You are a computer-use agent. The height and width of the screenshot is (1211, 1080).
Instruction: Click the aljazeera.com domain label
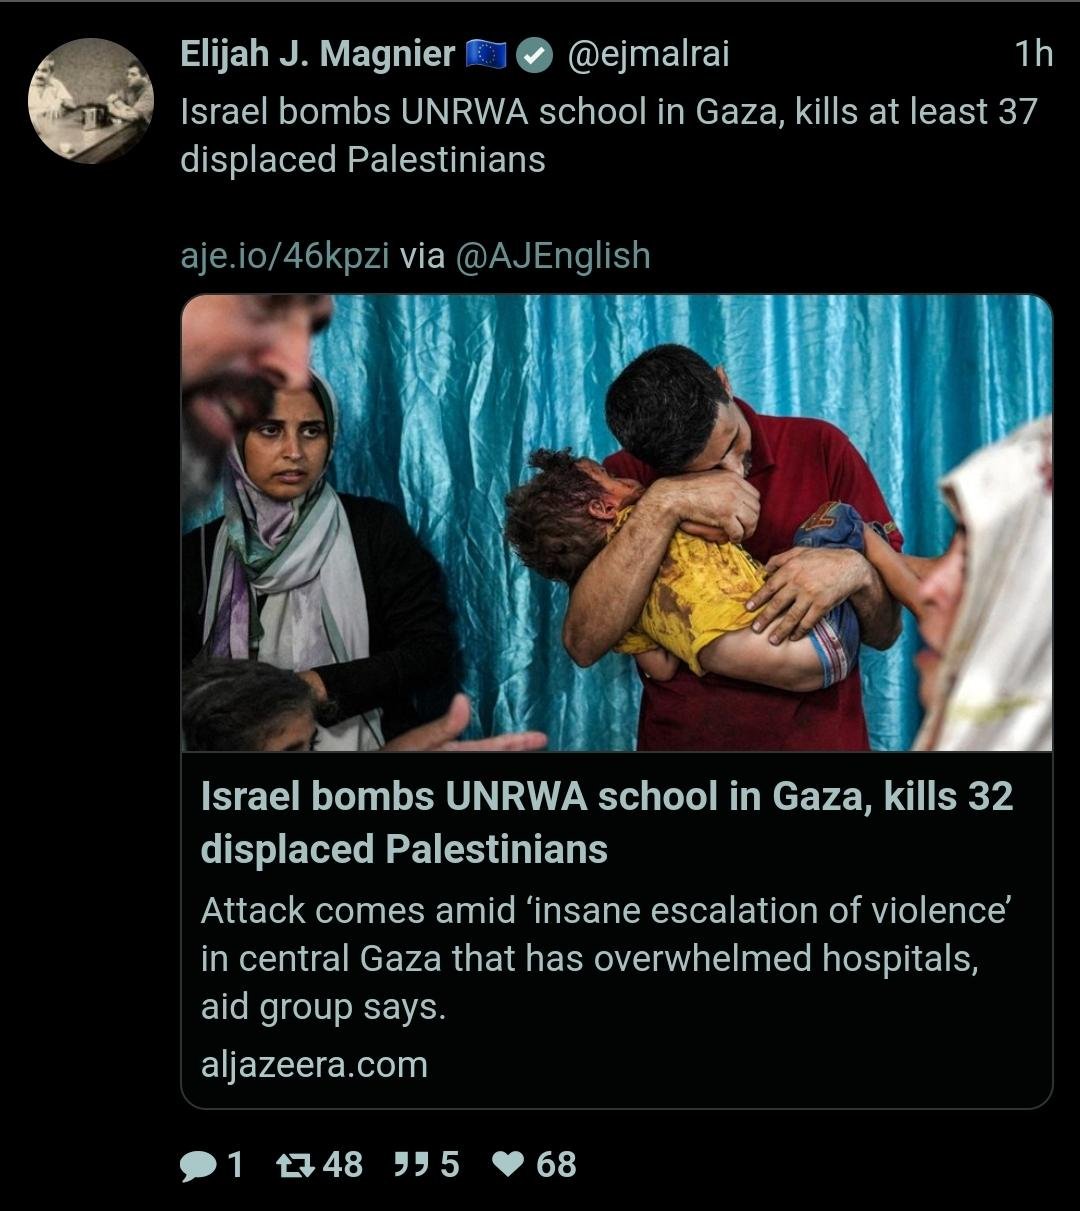(x=314, y=1065)
